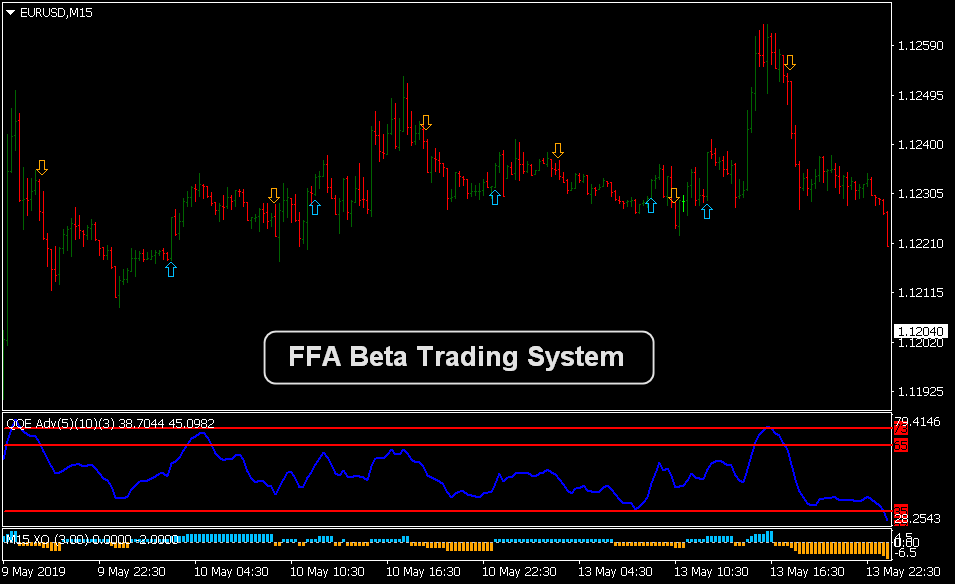Viewport: 955px width, 584px height.
Task: Click the sell arrow above the 10 May 10:30 area
Action: click(427, 122)
